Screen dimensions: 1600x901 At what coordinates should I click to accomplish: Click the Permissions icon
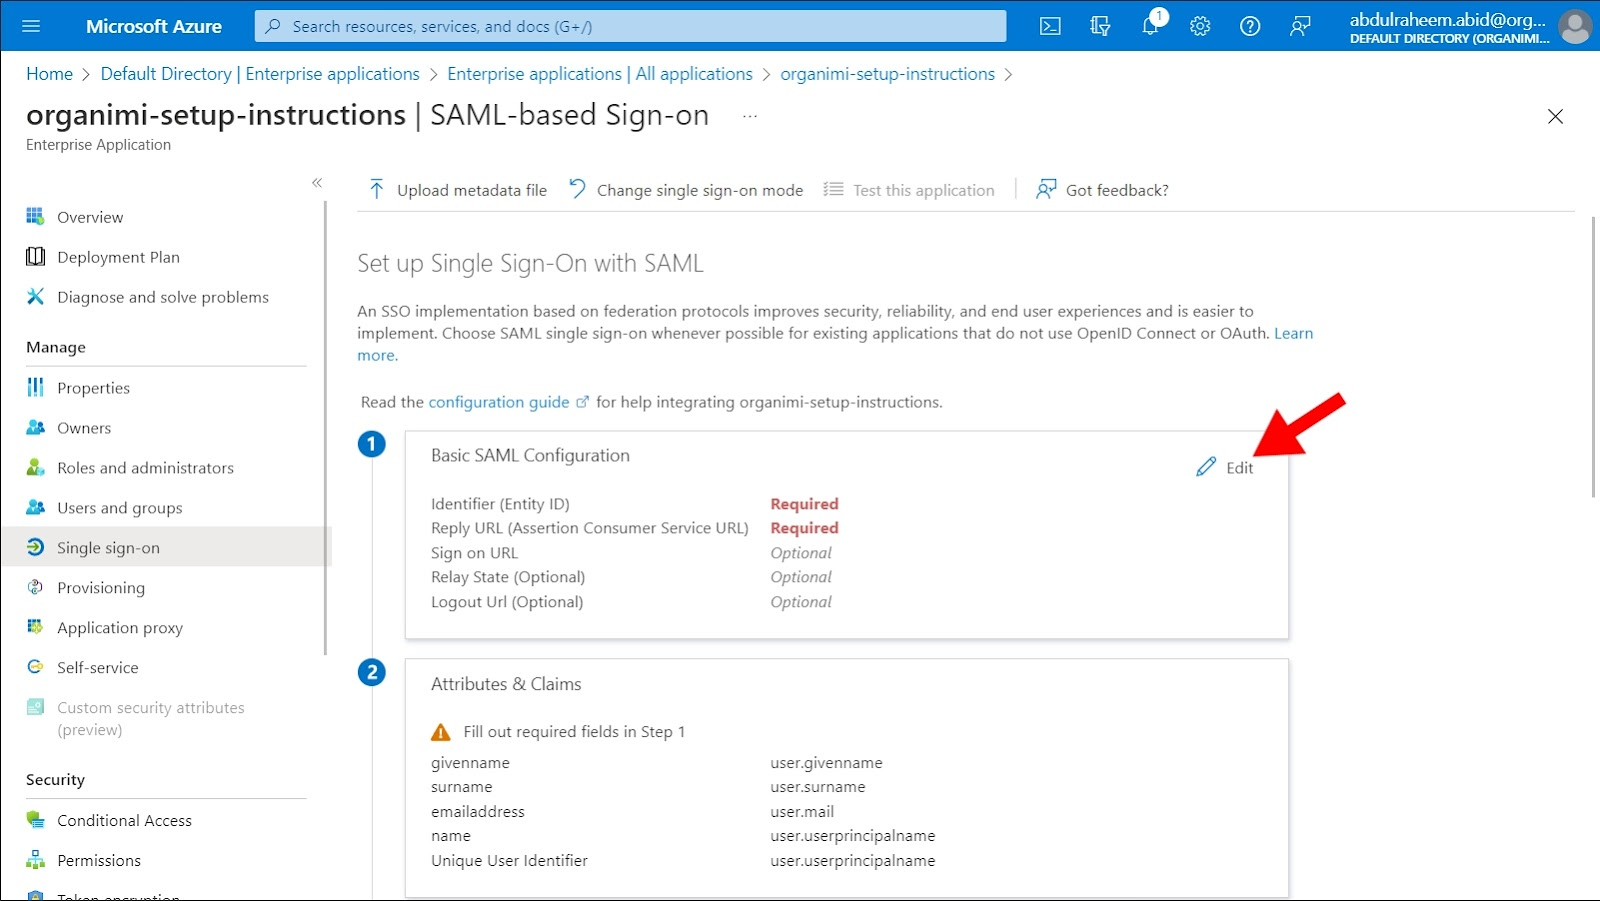(x=35, y=860)
